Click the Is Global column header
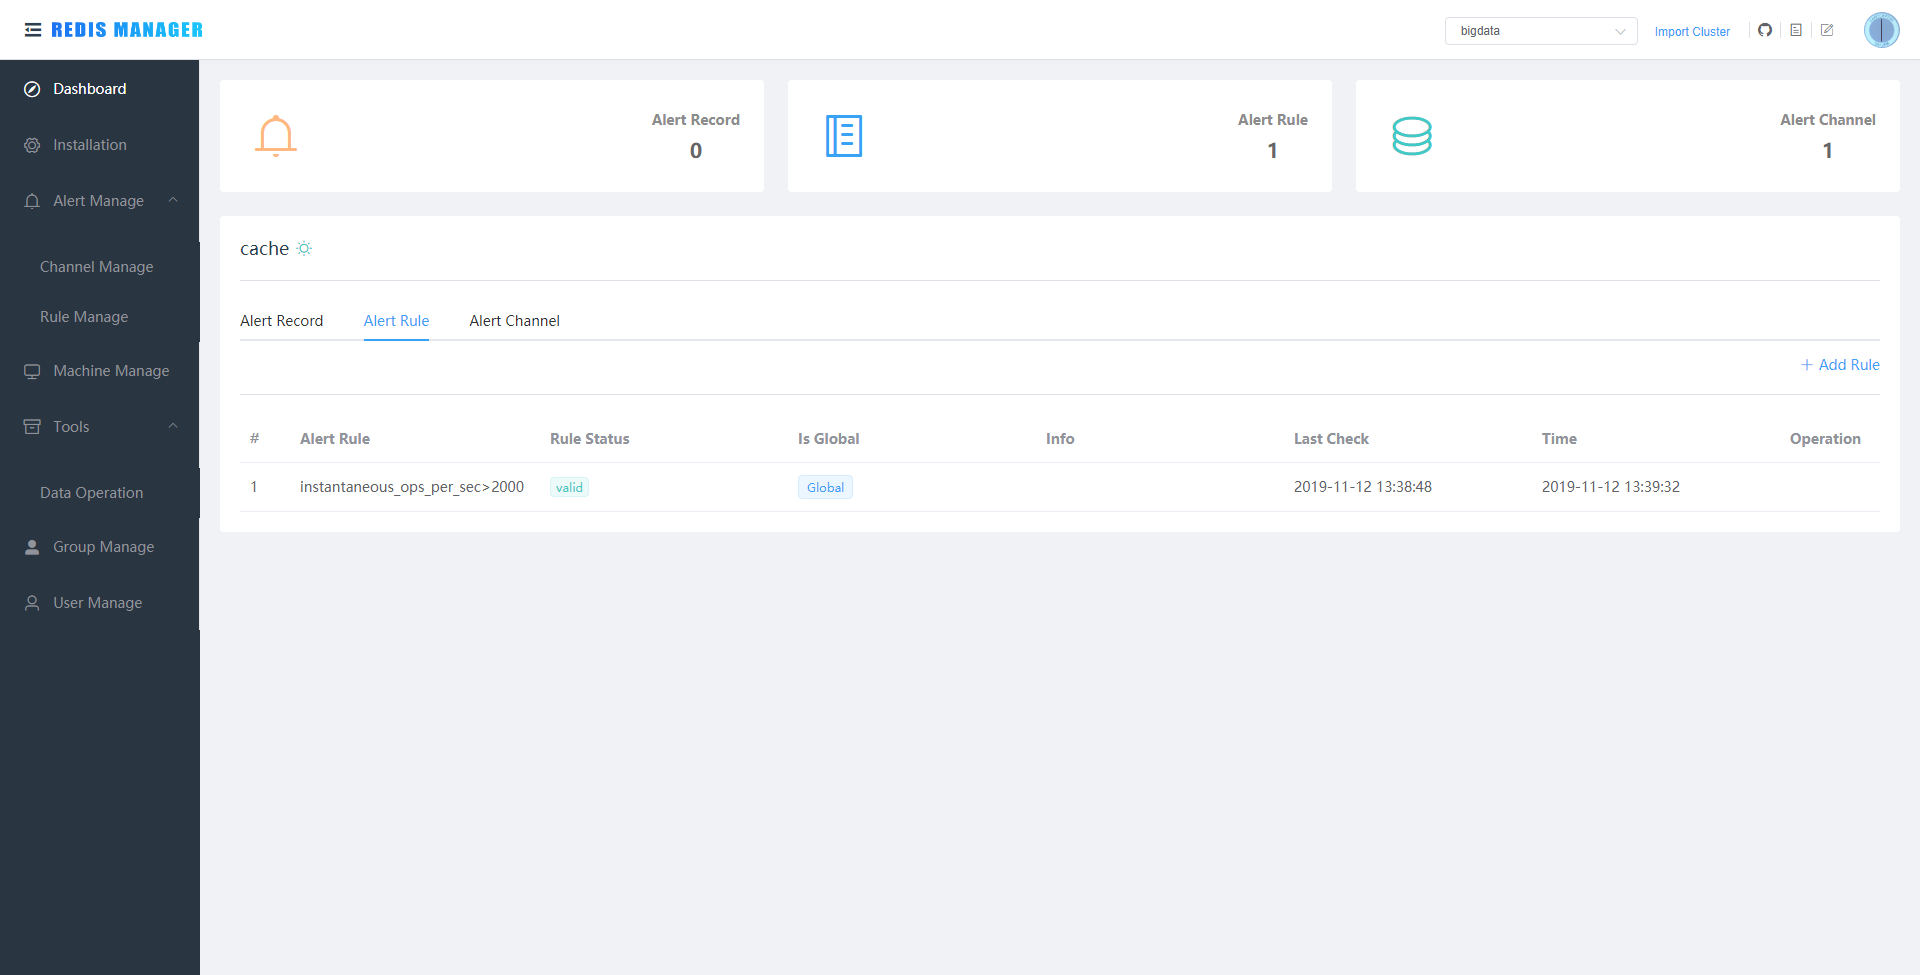1920x975 pixels. pyautogui.click(x=829, y=439)
